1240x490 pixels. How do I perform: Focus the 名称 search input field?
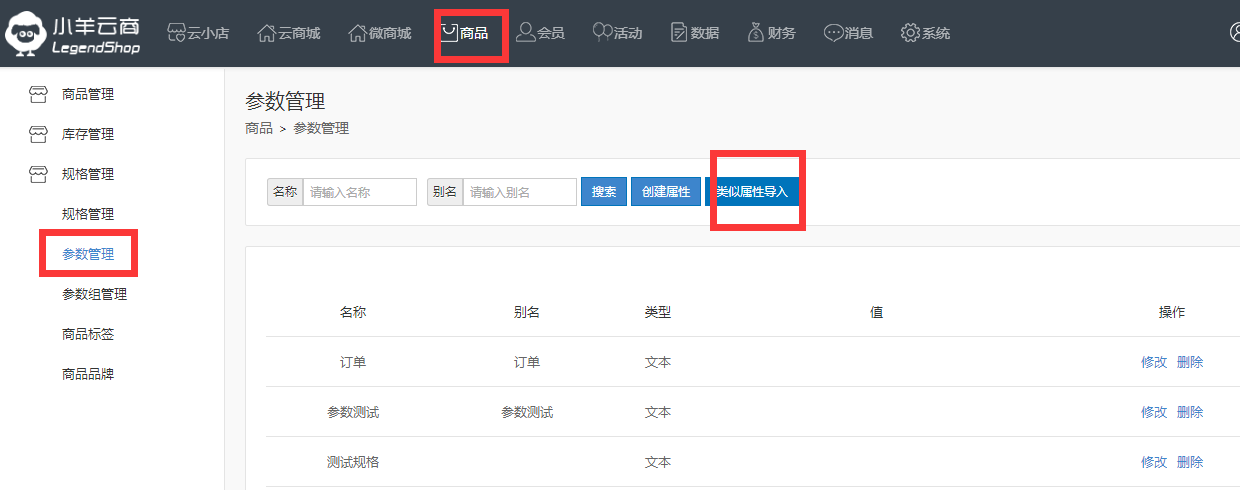pos(360,192)
